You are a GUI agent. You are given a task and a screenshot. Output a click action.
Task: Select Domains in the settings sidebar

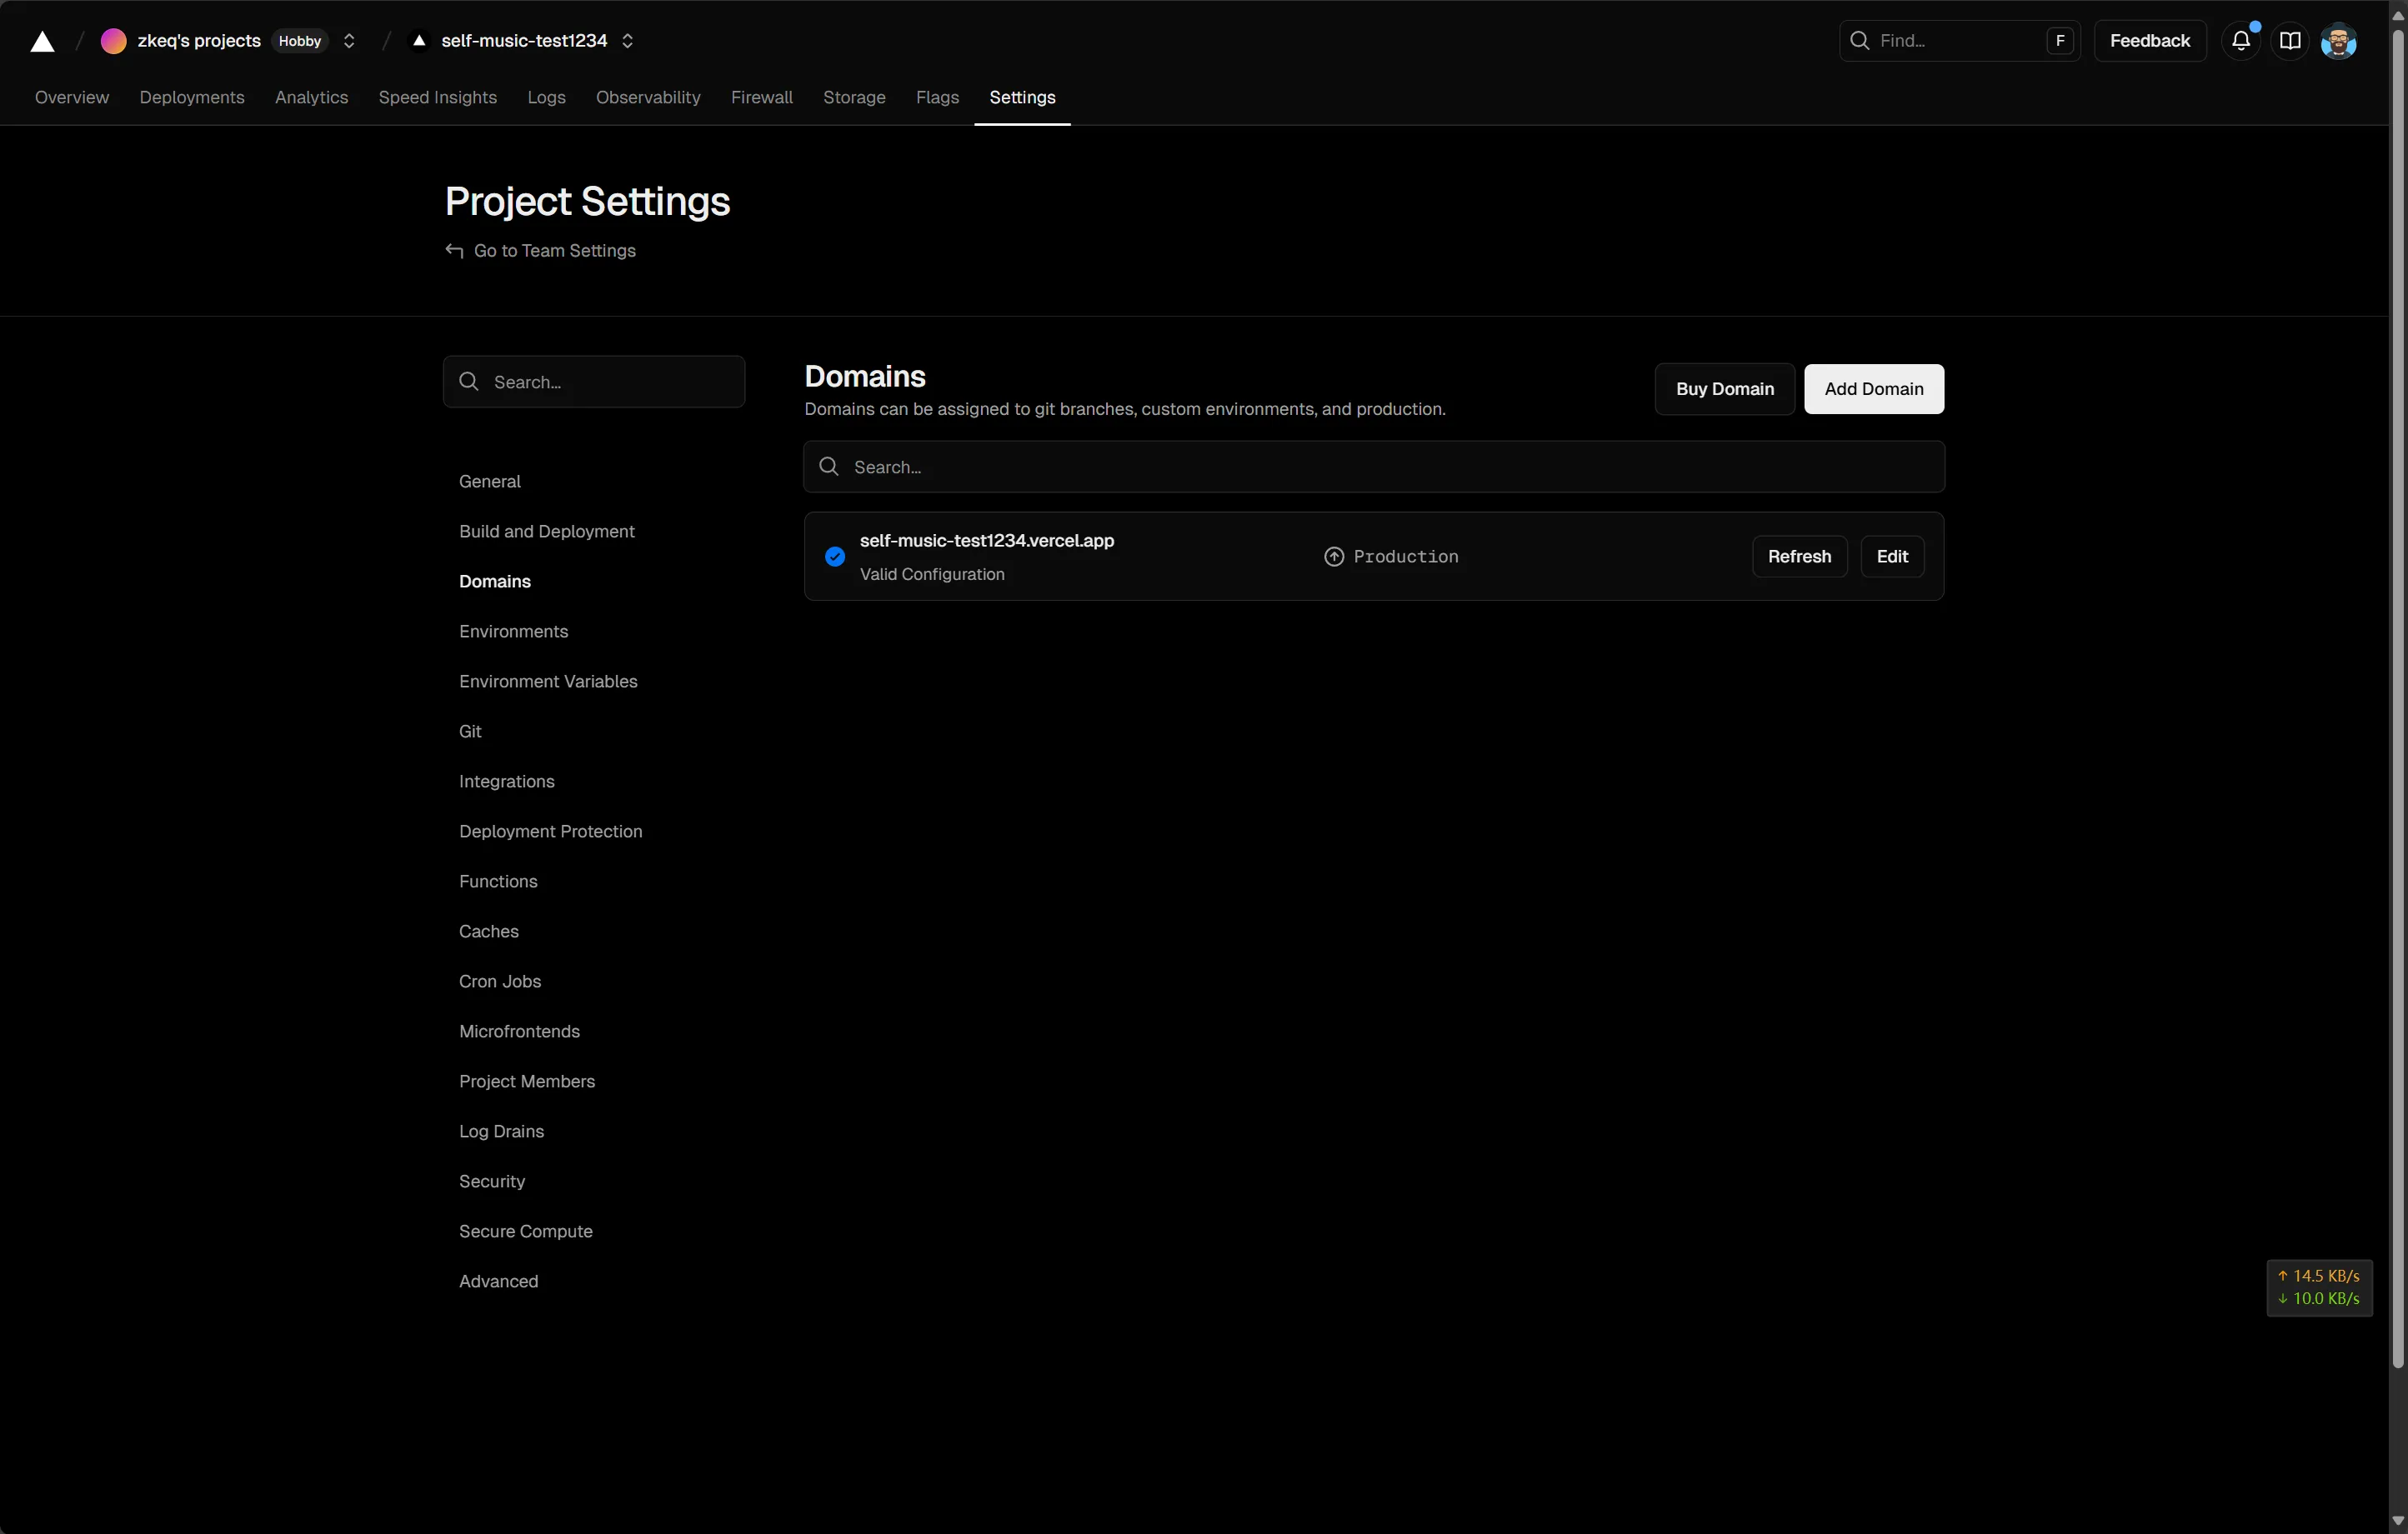coord(495,581)
